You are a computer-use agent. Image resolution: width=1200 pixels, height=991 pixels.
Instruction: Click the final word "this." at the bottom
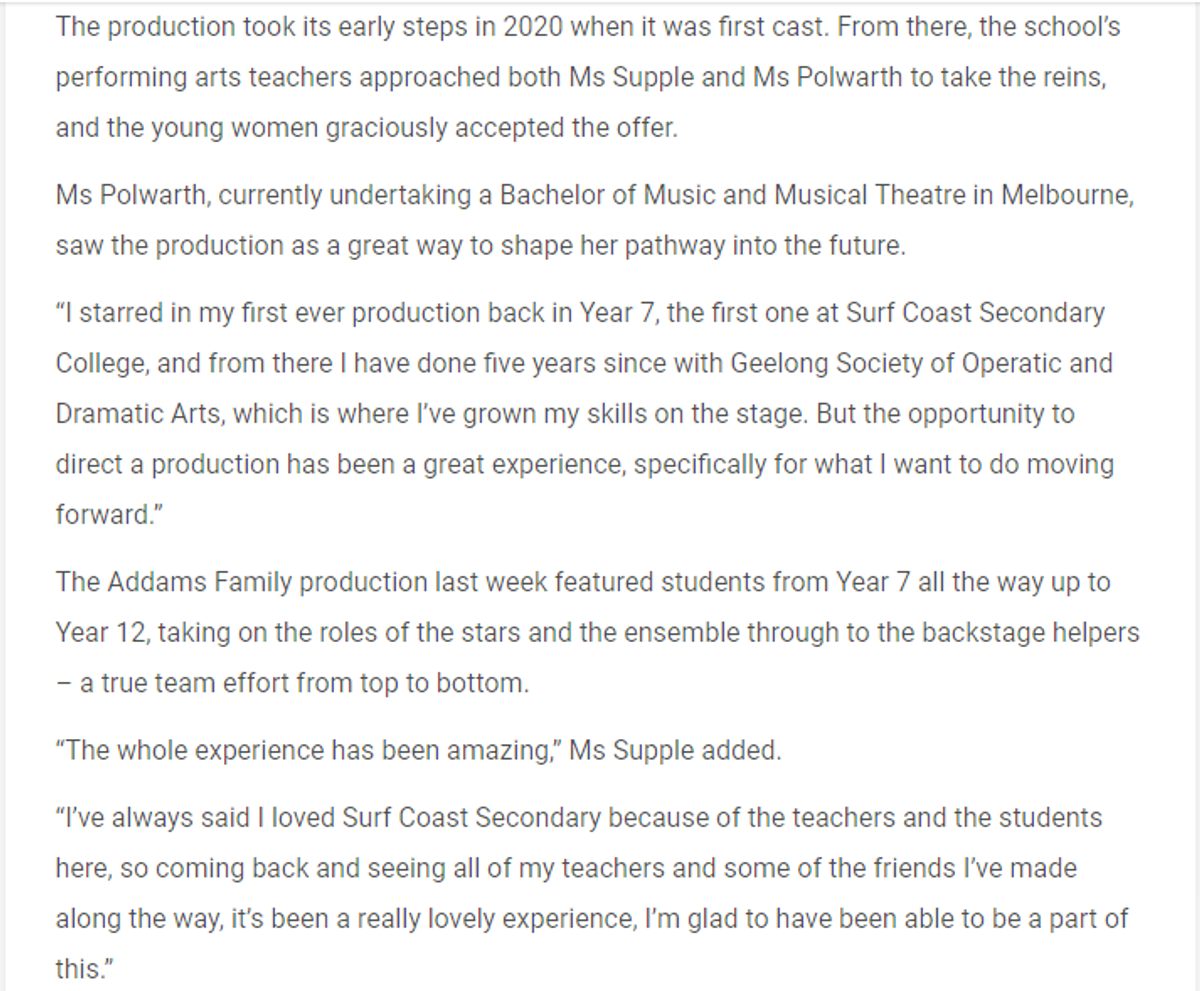pyautogui.click(x=83, y=970)
